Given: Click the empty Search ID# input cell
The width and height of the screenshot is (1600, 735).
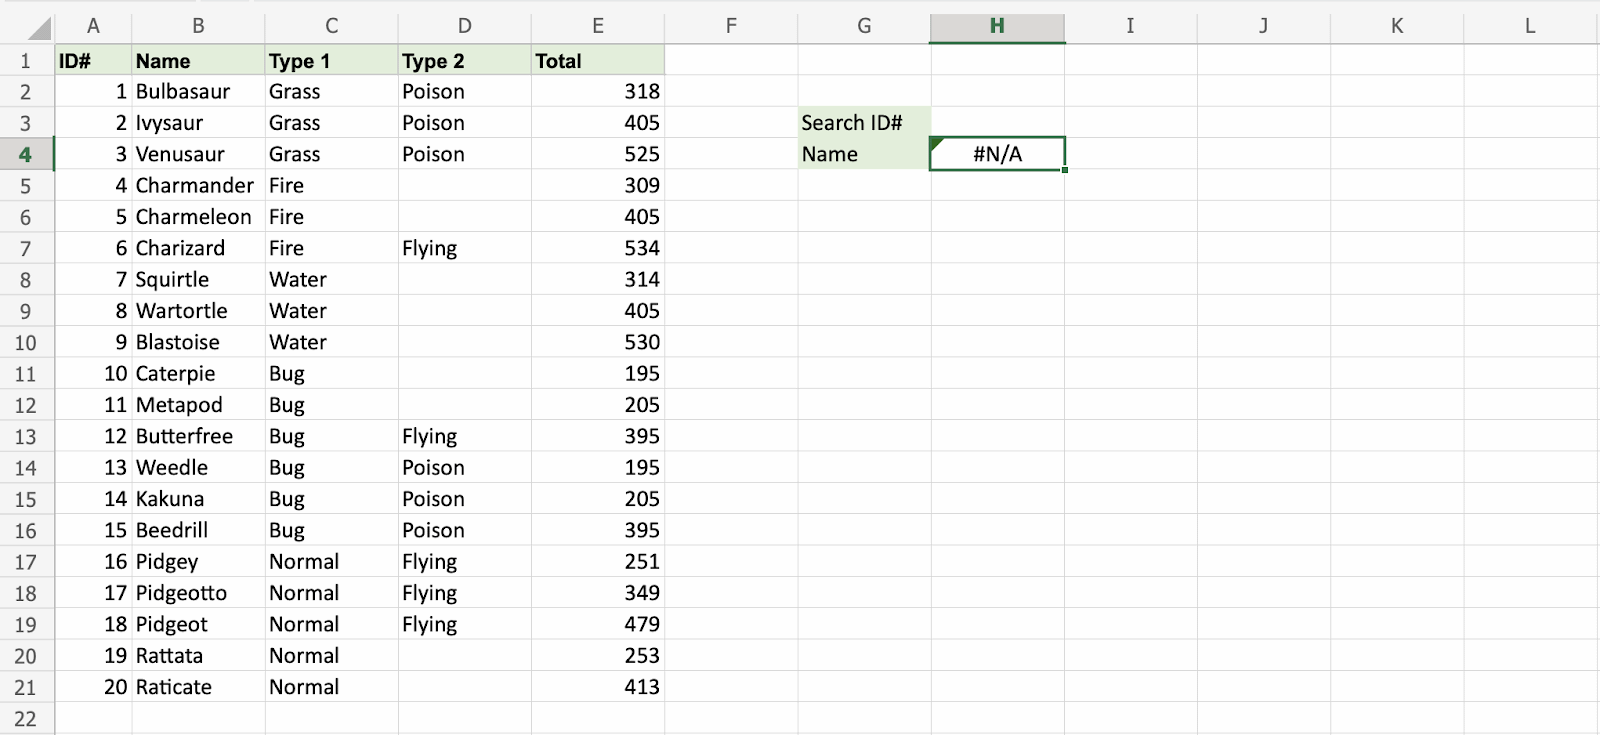Looking at the screenshot, I should coord(997,123).
